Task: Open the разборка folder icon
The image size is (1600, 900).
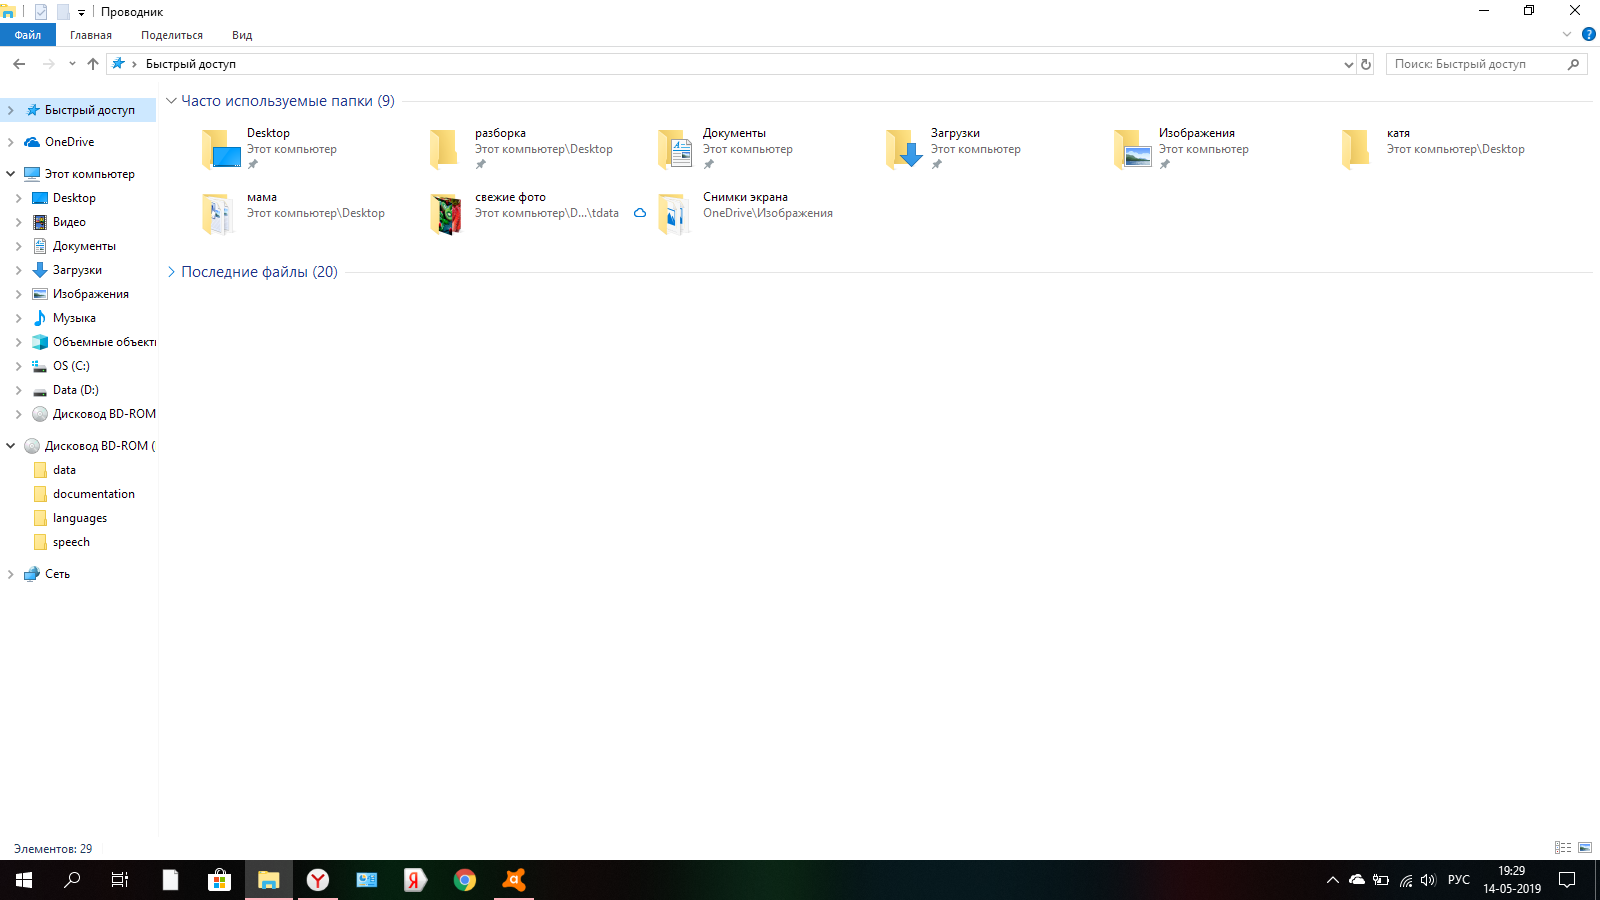Action: coord(443,149)
